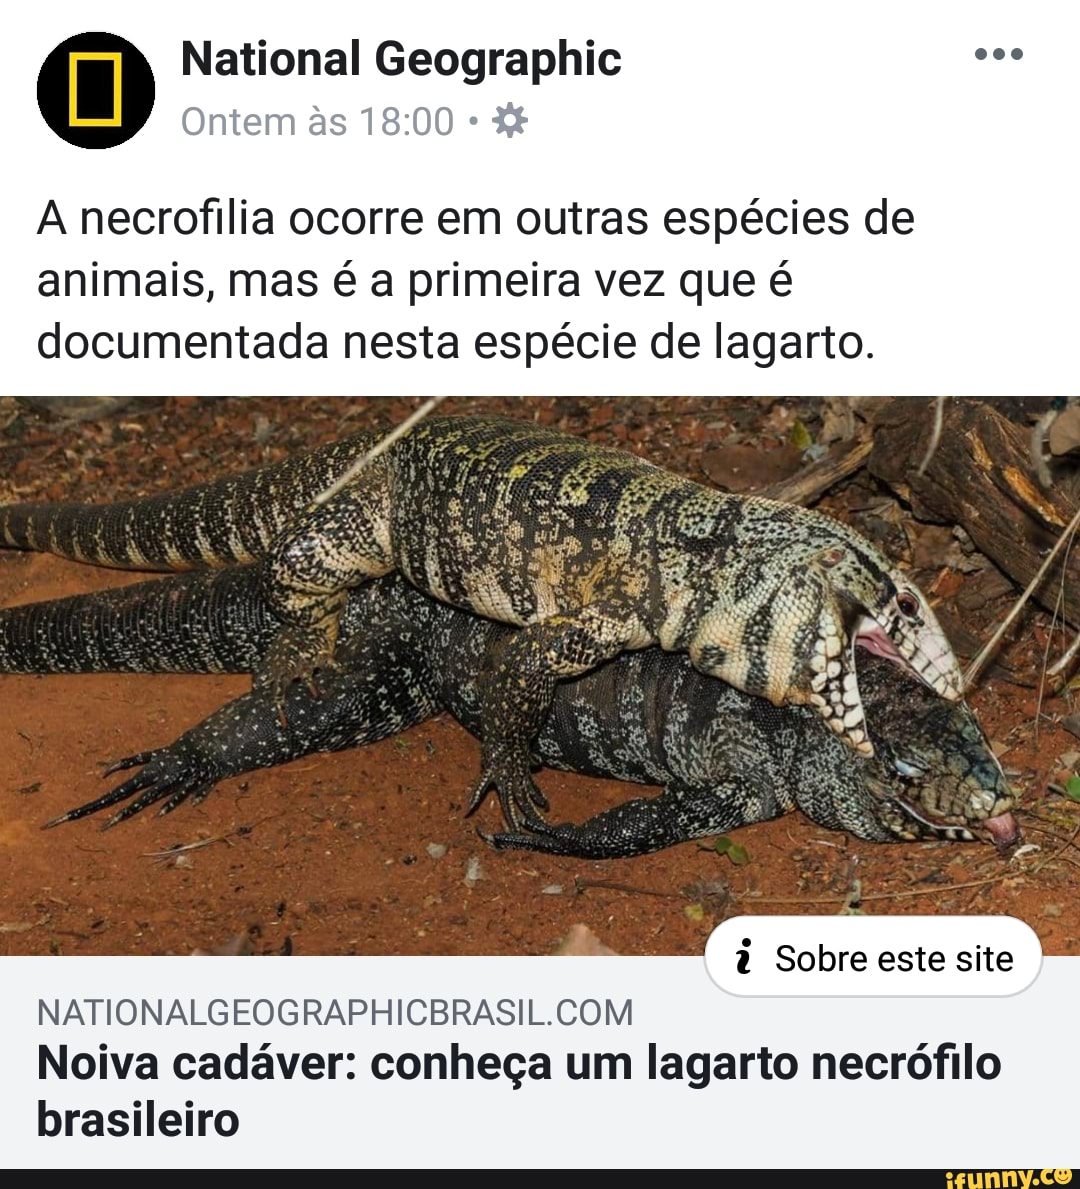
Task: Tap the "Sobre este site" button
Action: (x=874, y=957)
